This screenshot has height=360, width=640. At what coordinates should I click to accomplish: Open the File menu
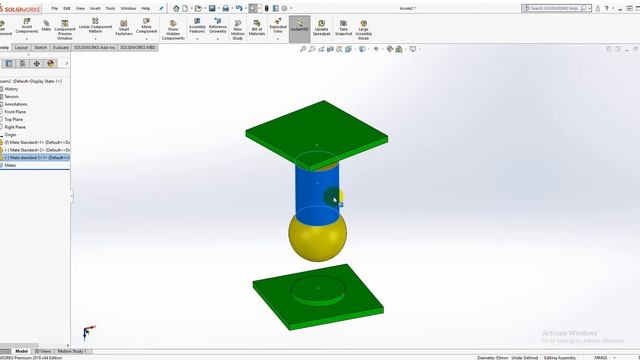click(54, 8)
